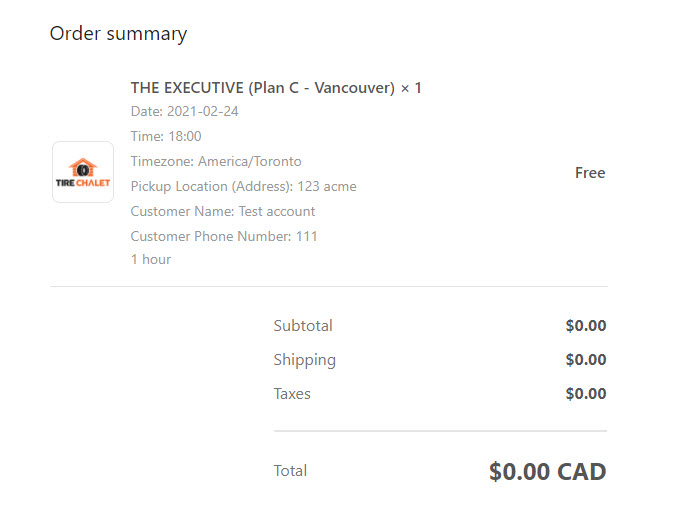Click the $0.00 CAD total amount
This screenshot has height=522, width=688.
(548, 472)
